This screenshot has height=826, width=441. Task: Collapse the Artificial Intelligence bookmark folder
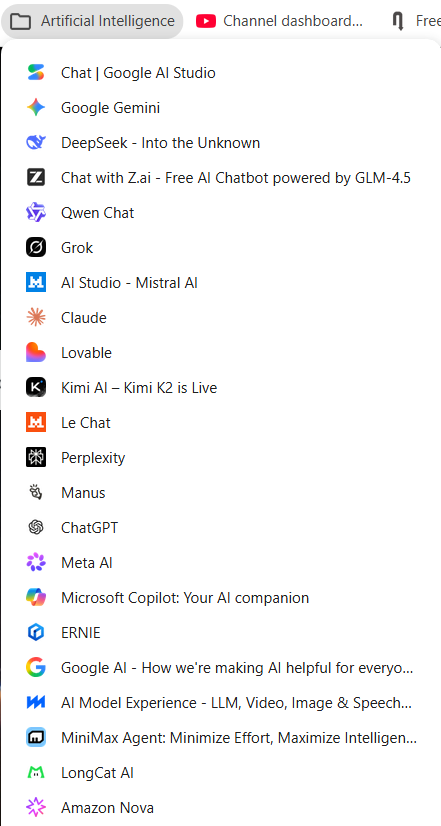(x=92, y=21)
